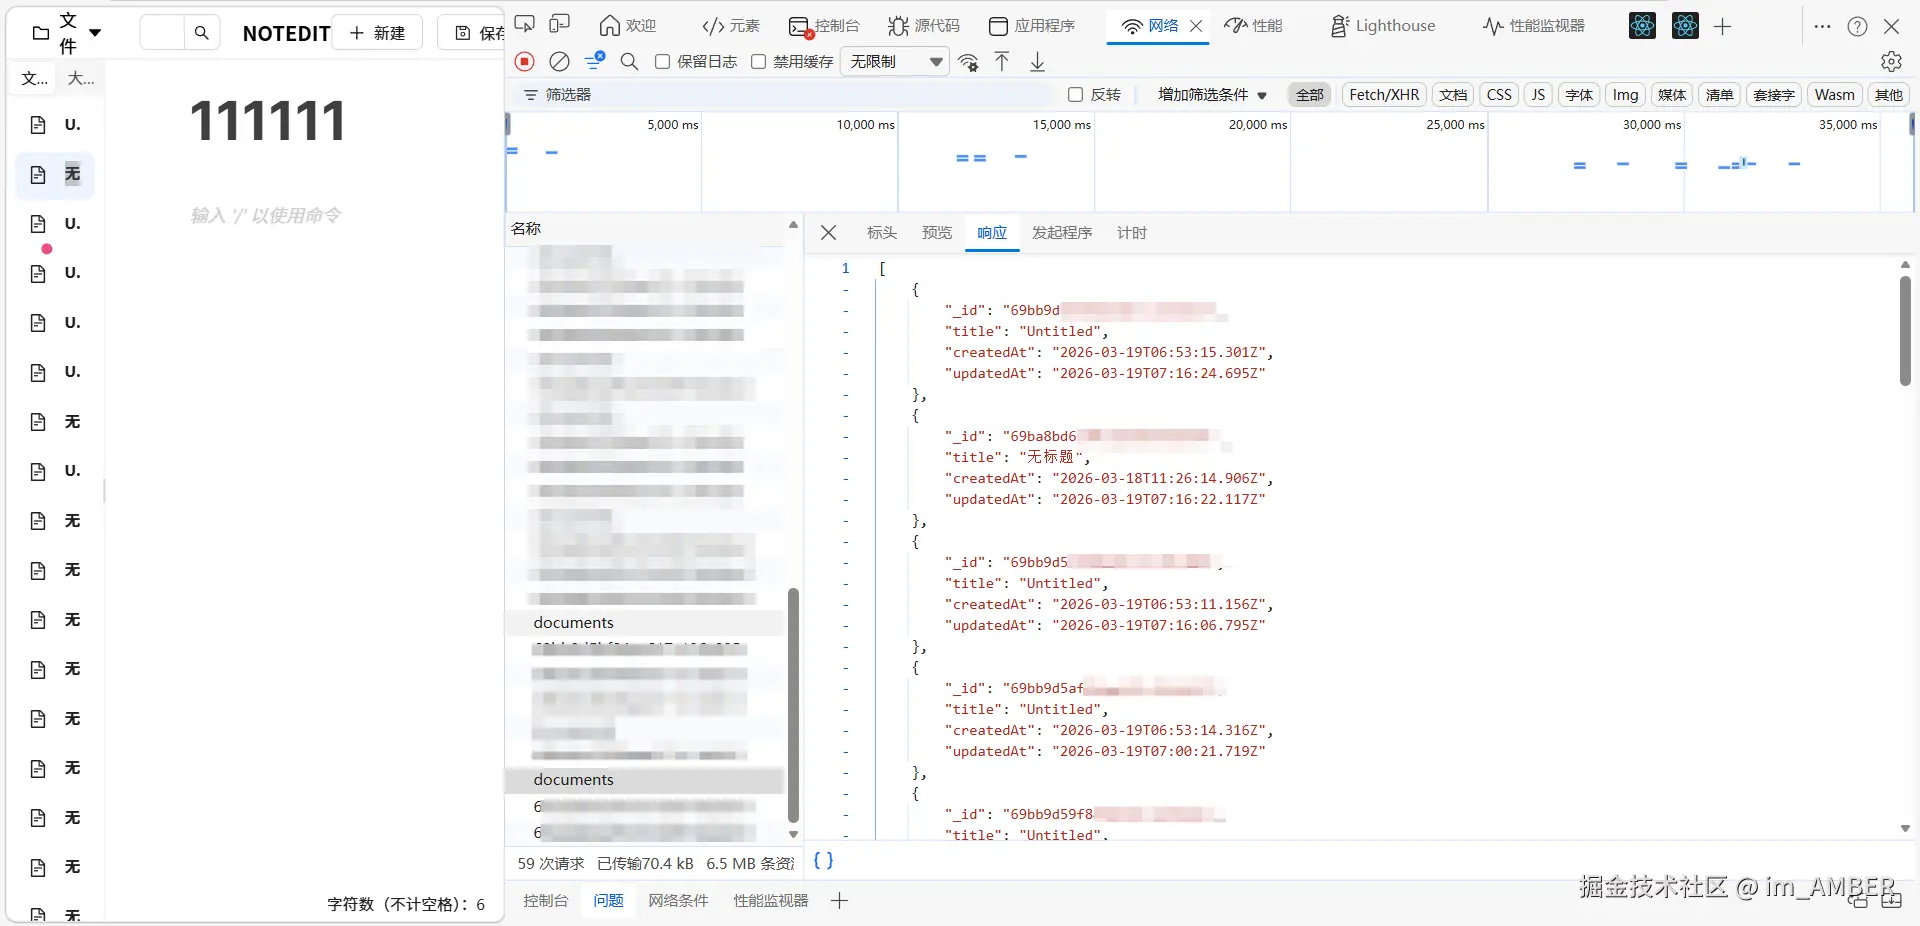Switch to the 性能 tab
This screenshot has height=926, width=1920.
[x=1254, y=26]
